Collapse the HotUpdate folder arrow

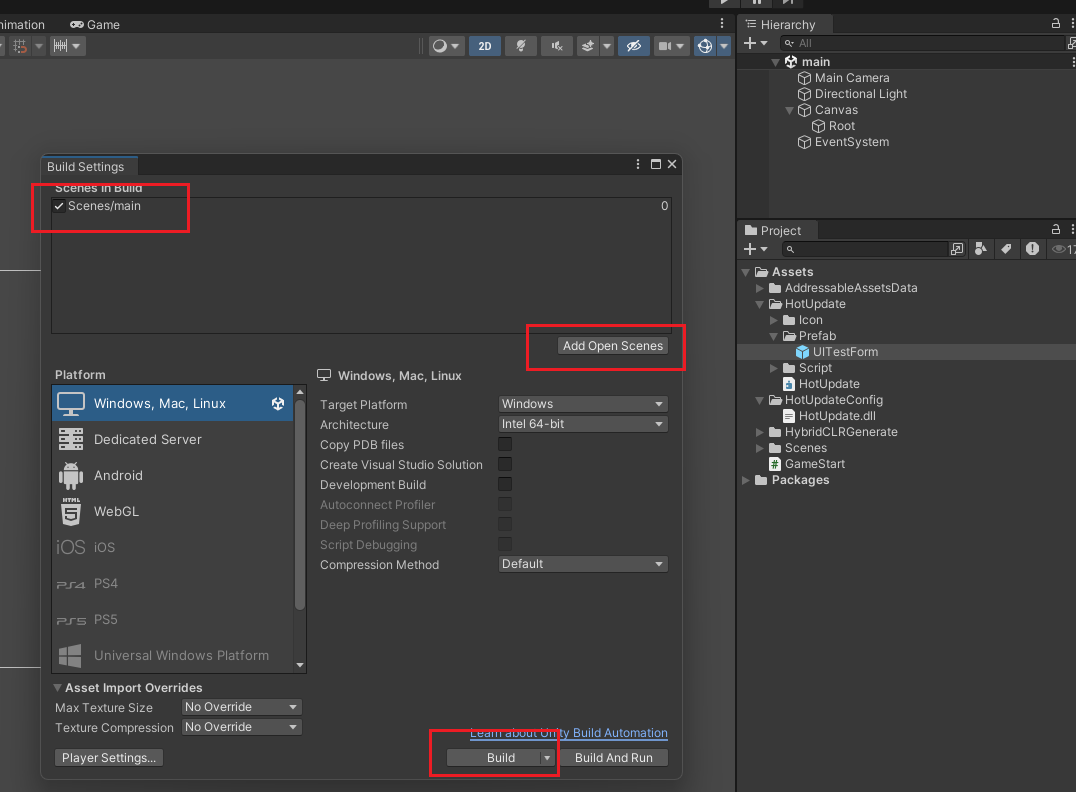(x=760, y=304)
